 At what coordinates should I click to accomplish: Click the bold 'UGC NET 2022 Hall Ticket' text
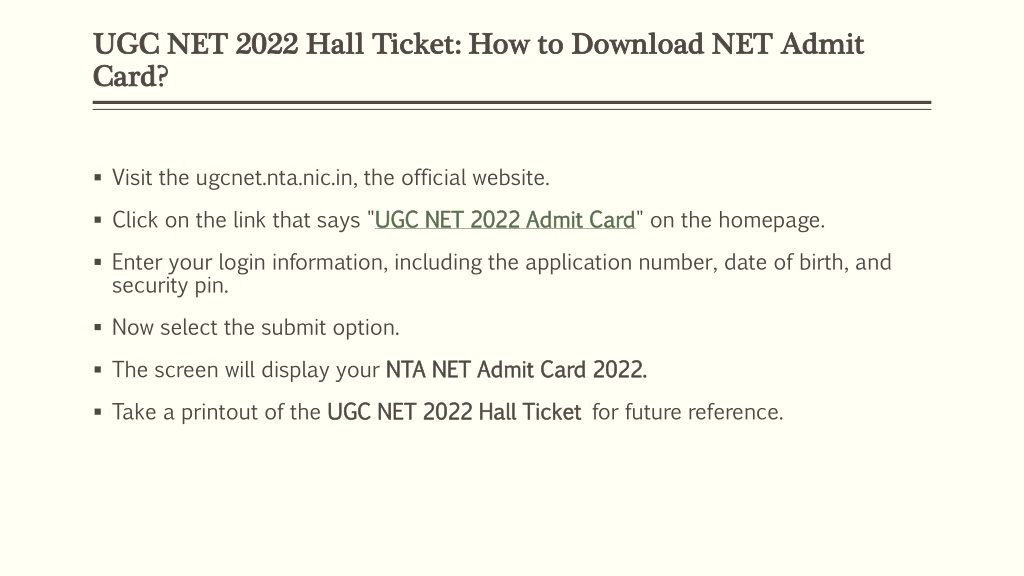(454, 412)
